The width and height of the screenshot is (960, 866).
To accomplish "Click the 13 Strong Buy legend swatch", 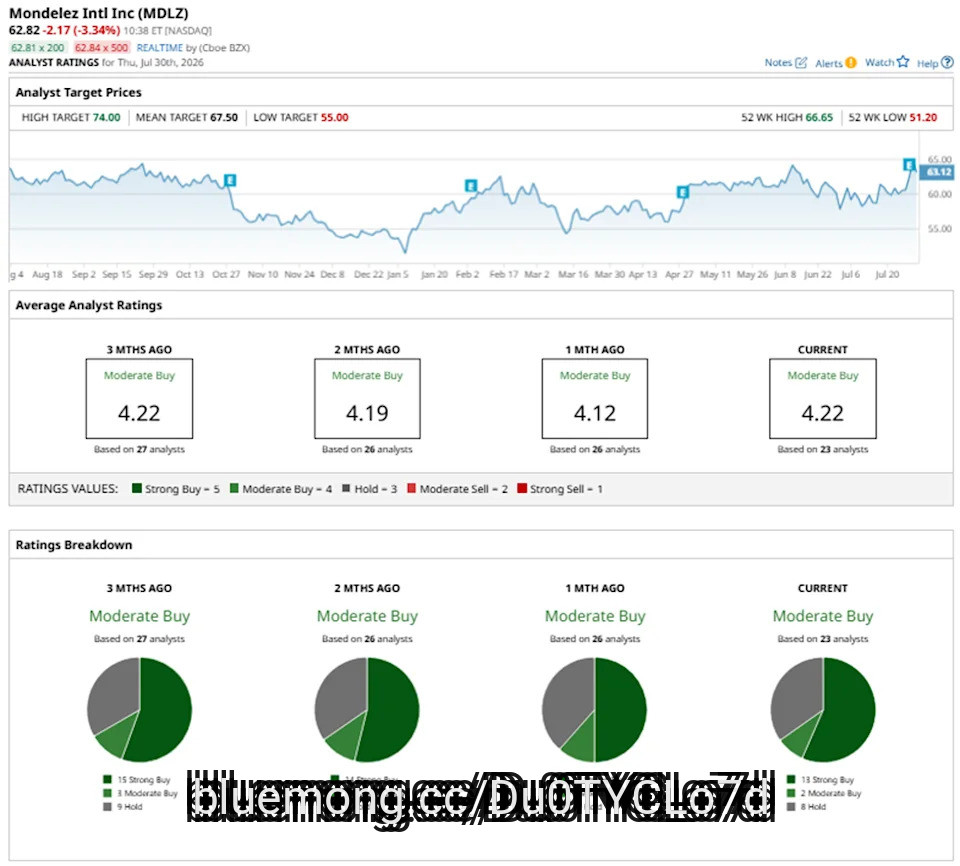I will point(791,780).
